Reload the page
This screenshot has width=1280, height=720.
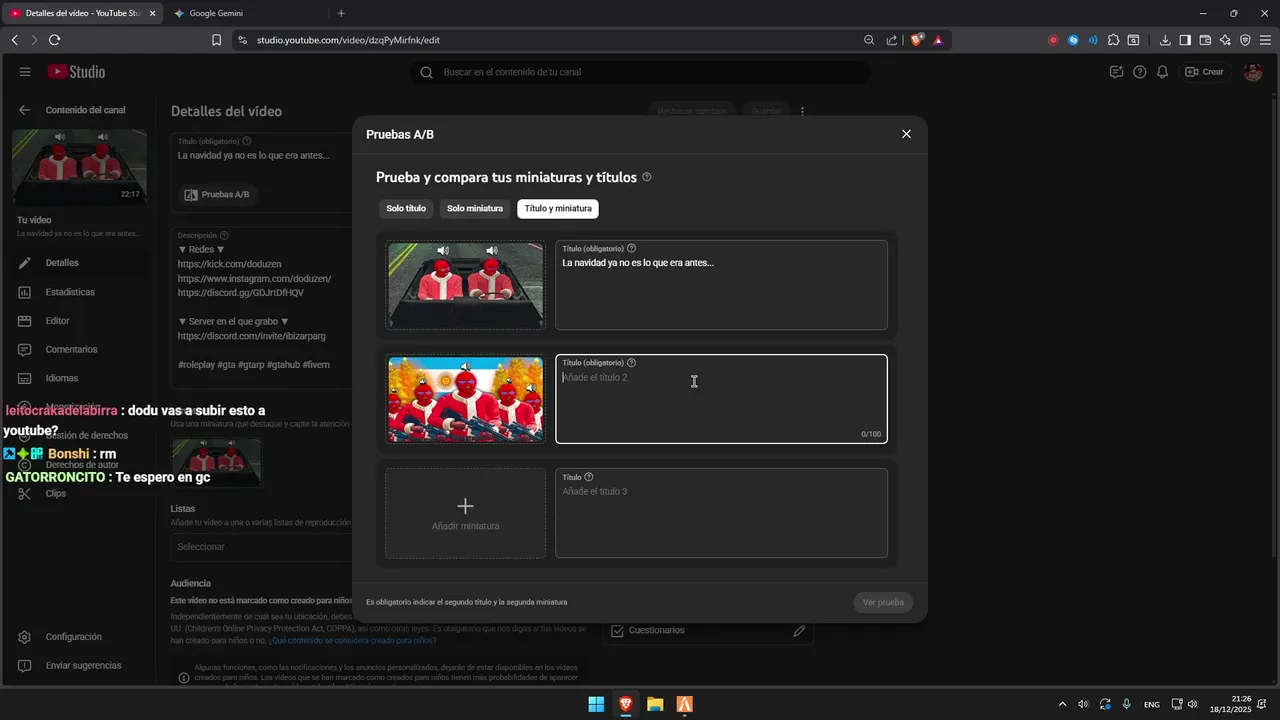(x=54, y=40)
